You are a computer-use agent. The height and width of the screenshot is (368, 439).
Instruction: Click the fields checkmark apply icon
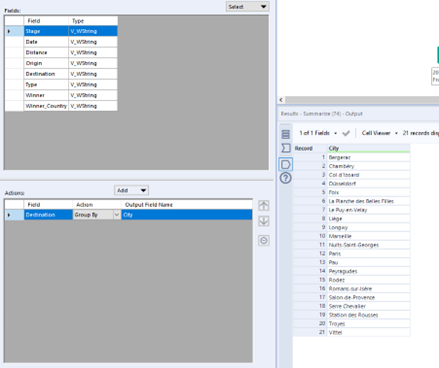(x=346, y=133)
